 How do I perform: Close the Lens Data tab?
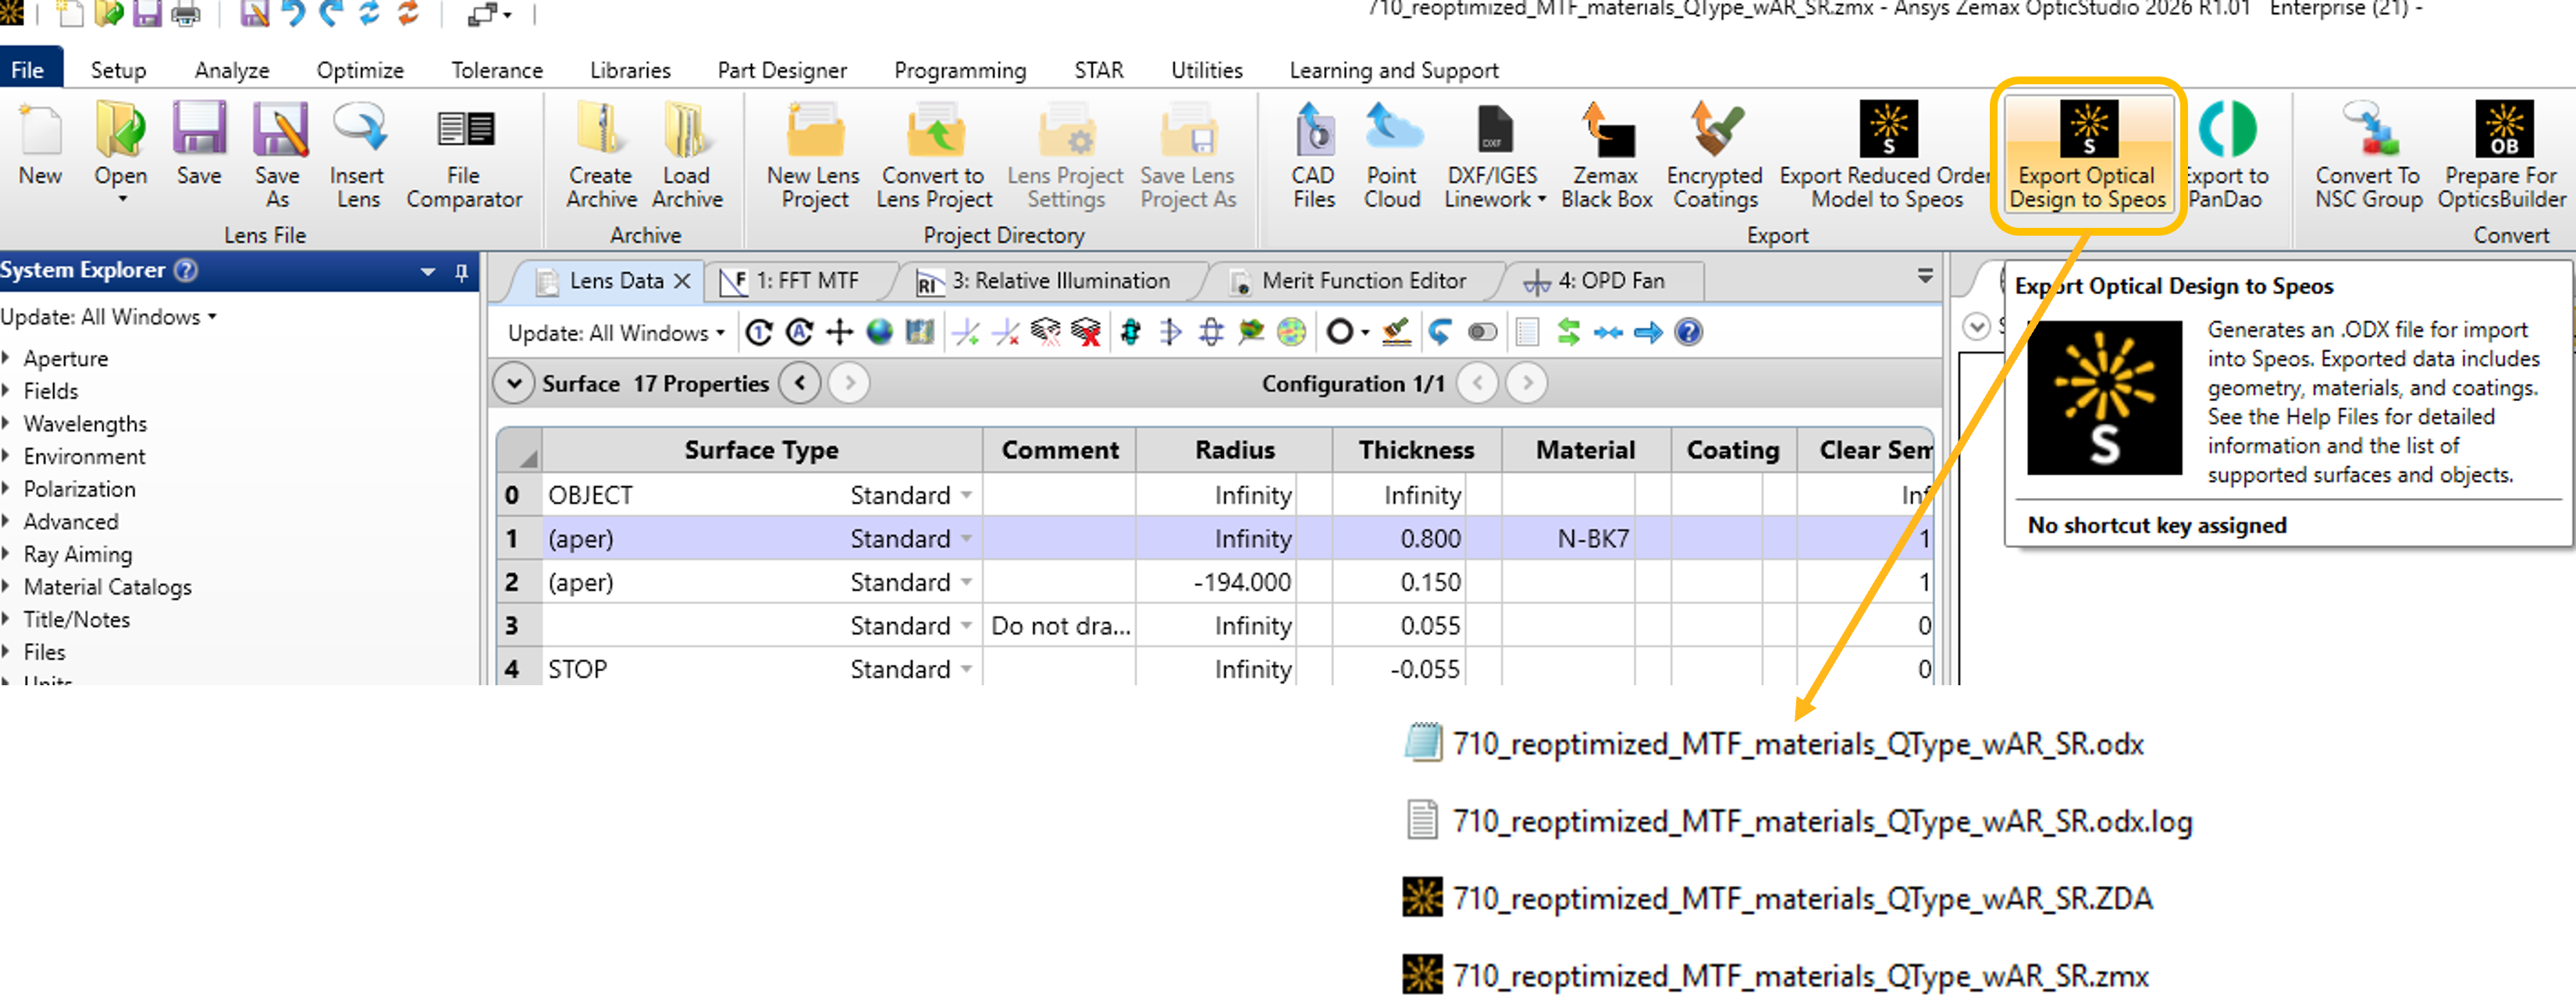682,281
